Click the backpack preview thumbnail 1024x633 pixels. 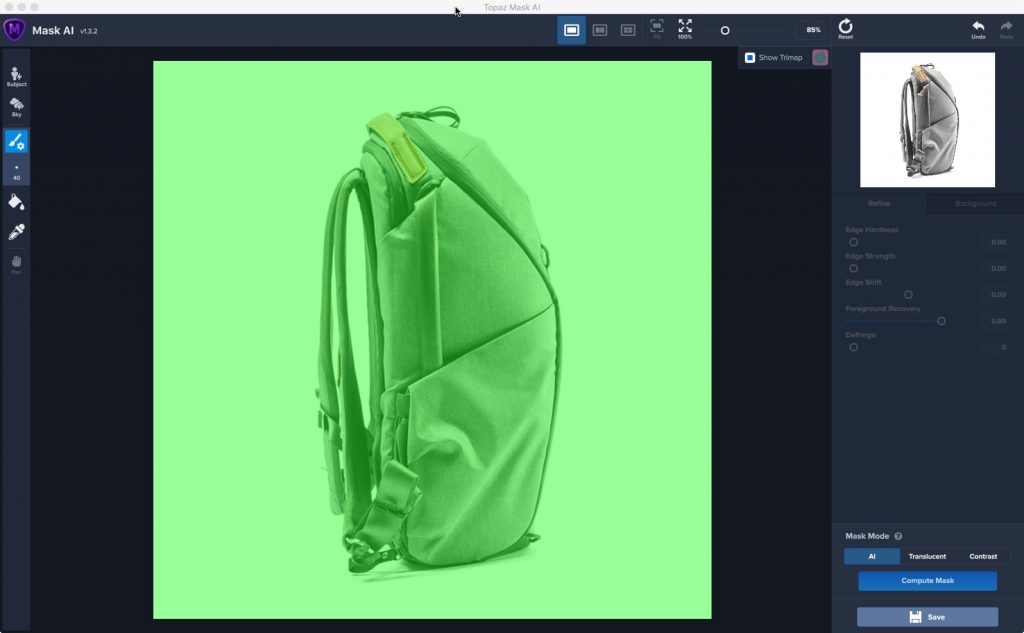pos(927,120)
